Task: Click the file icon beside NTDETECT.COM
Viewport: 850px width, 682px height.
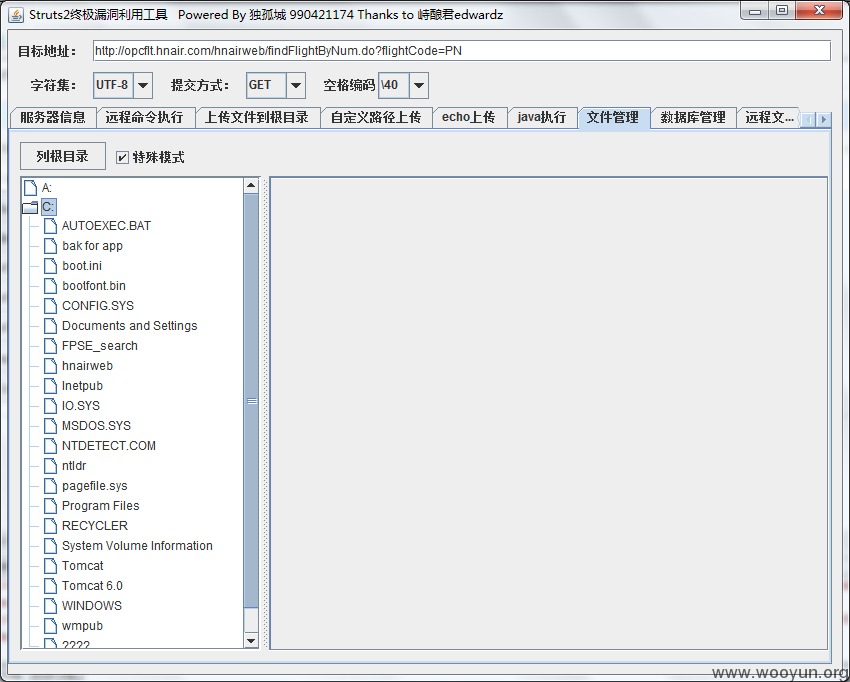Action: click(50, 446)
